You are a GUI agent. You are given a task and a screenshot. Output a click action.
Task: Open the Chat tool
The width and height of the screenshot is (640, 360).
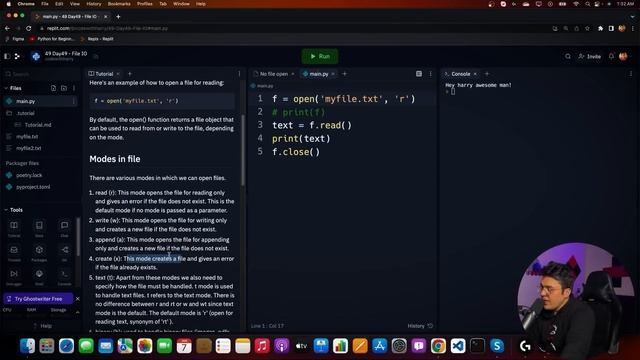point(64,229)
